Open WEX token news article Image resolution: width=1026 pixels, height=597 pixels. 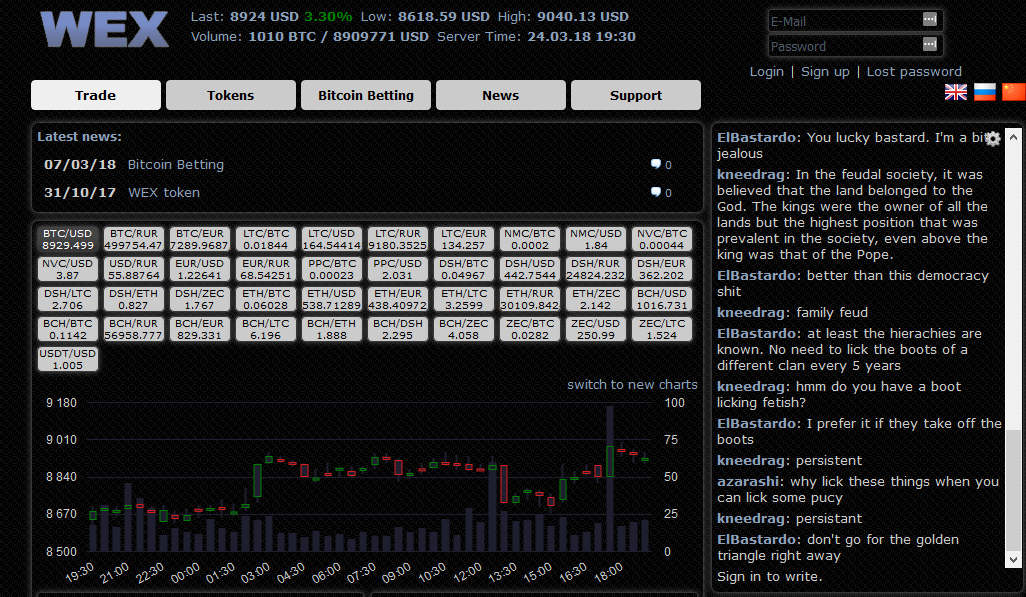pyautogui.click(x=164, y=192)
